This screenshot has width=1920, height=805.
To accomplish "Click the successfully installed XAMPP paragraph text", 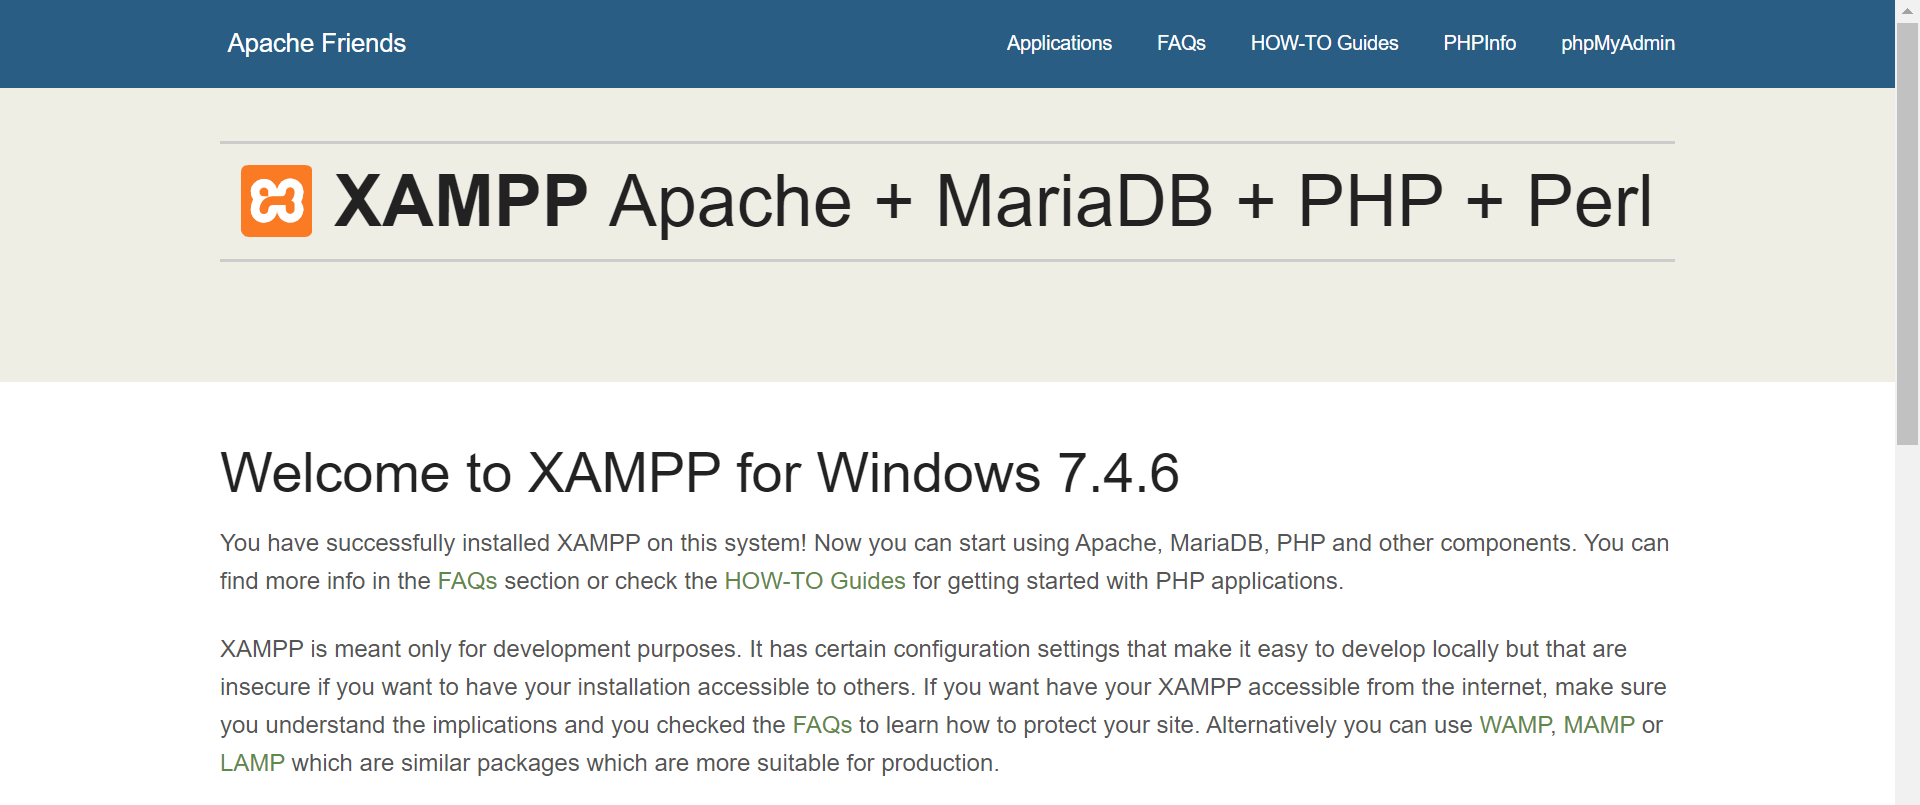I will click(944, 562).
